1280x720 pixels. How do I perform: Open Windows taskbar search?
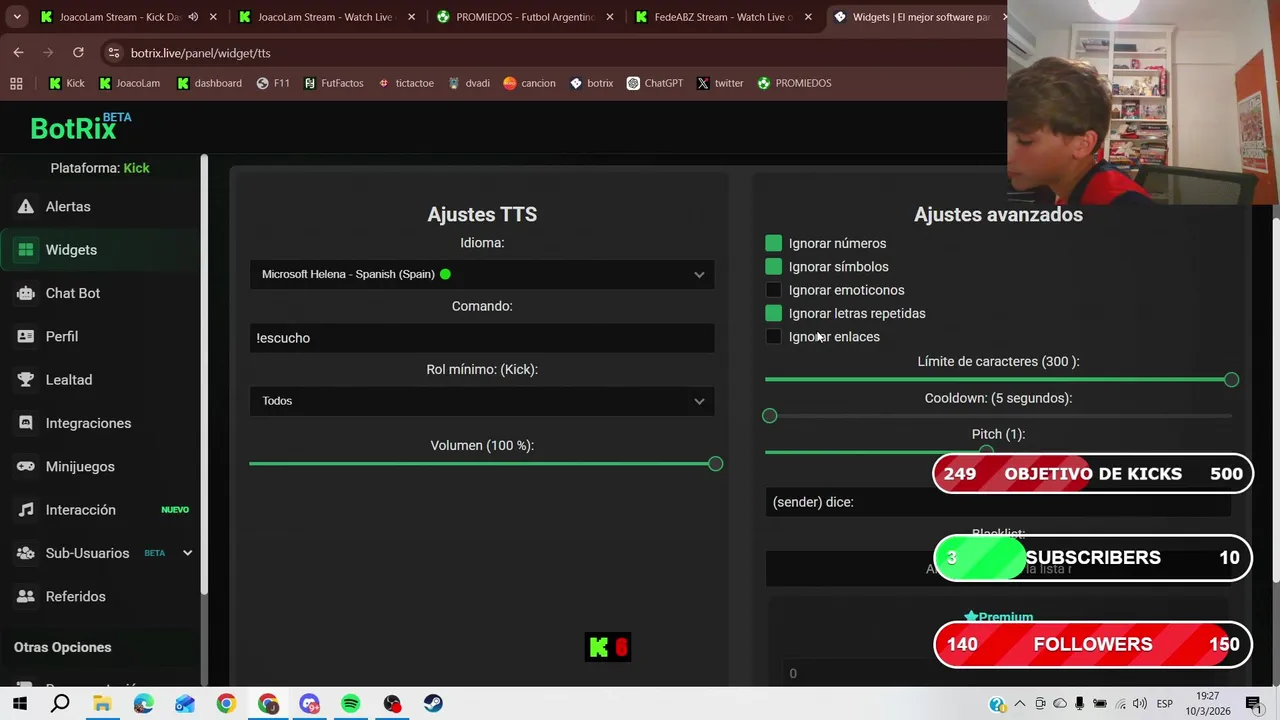pyautogui.click(x=60, y=704)
